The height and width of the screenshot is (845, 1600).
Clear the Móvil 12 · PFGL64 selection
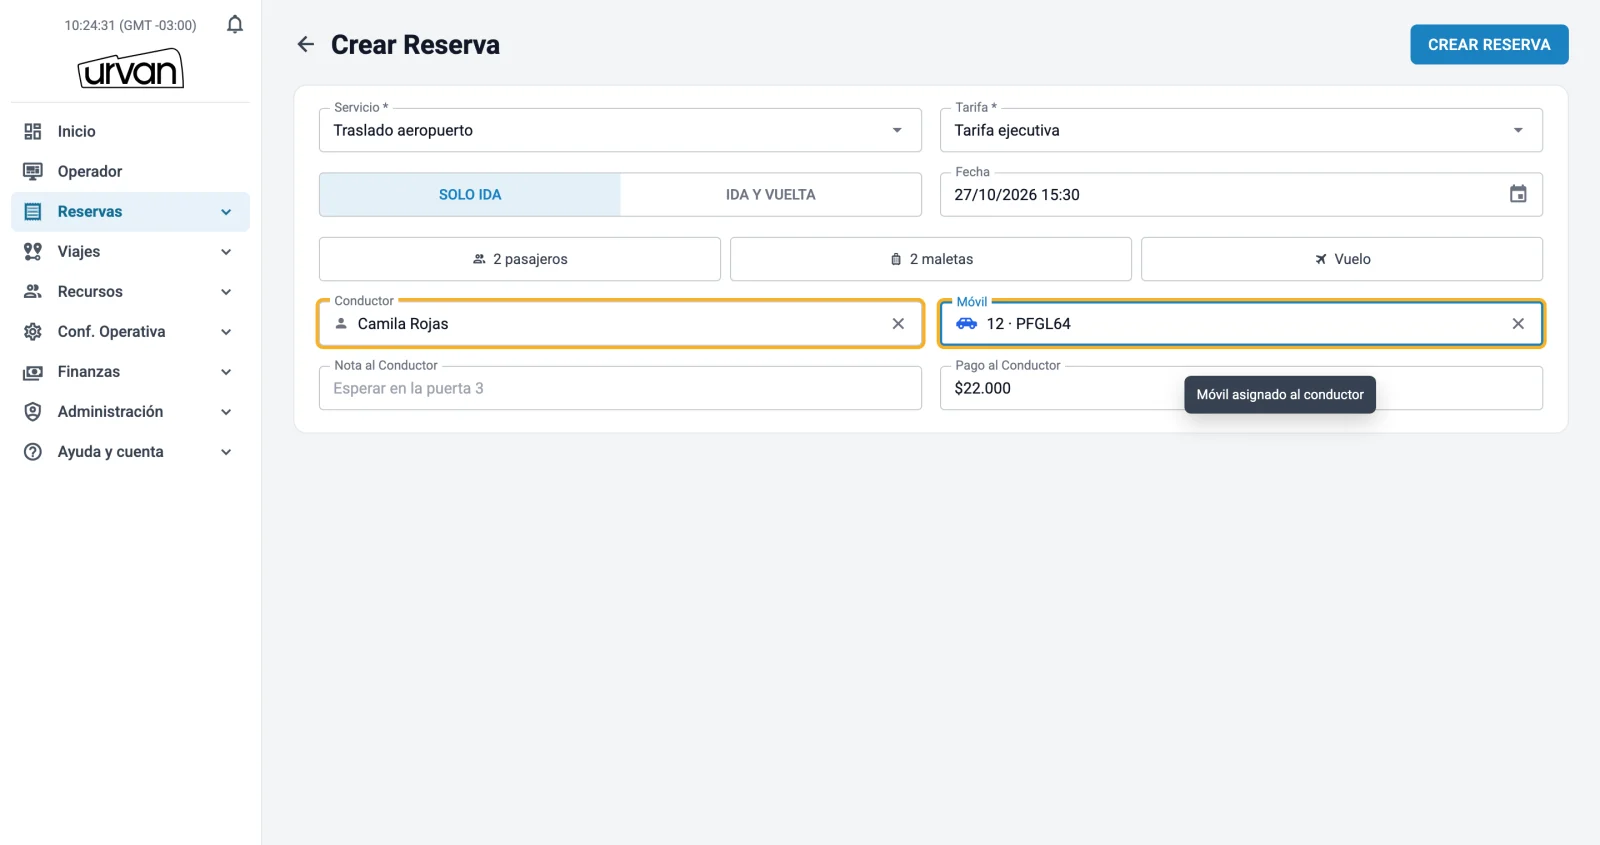click(1518, 323)
